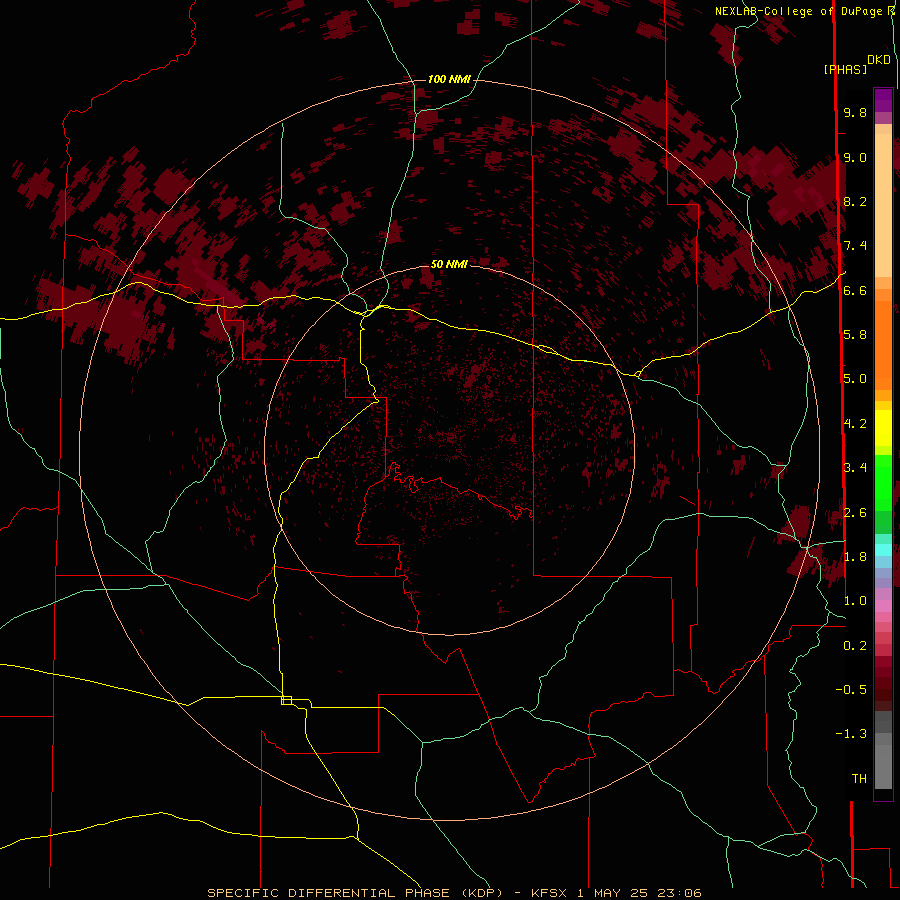
Task: Click the -1.3 value on the color scale
Action: pos(851,734)
